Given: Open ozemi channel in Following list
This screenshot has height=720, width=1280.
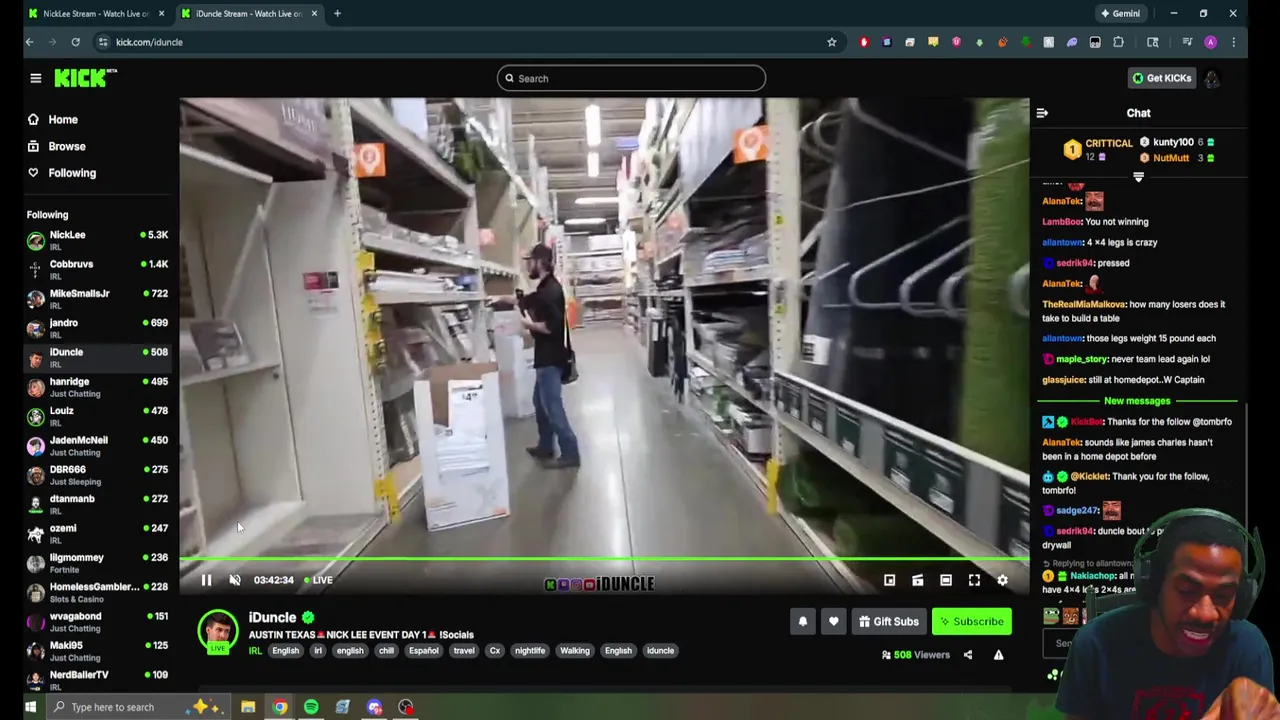Looking at the screenshot, I should coord(98,533).
